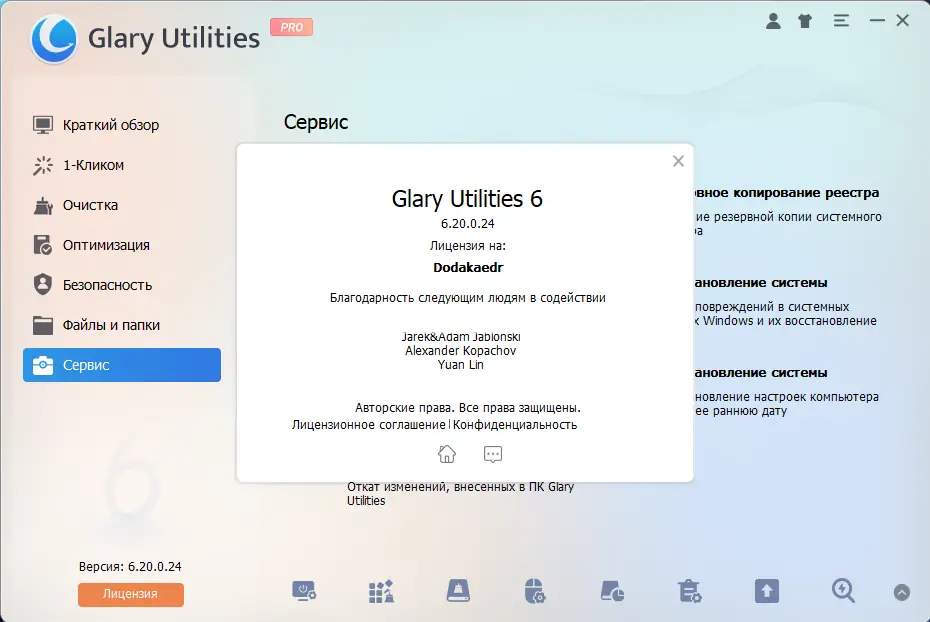The height and width of the screenshot is (622, 930).
Task: Expand the bottom toolbar chevron
Action: point(902,592)
